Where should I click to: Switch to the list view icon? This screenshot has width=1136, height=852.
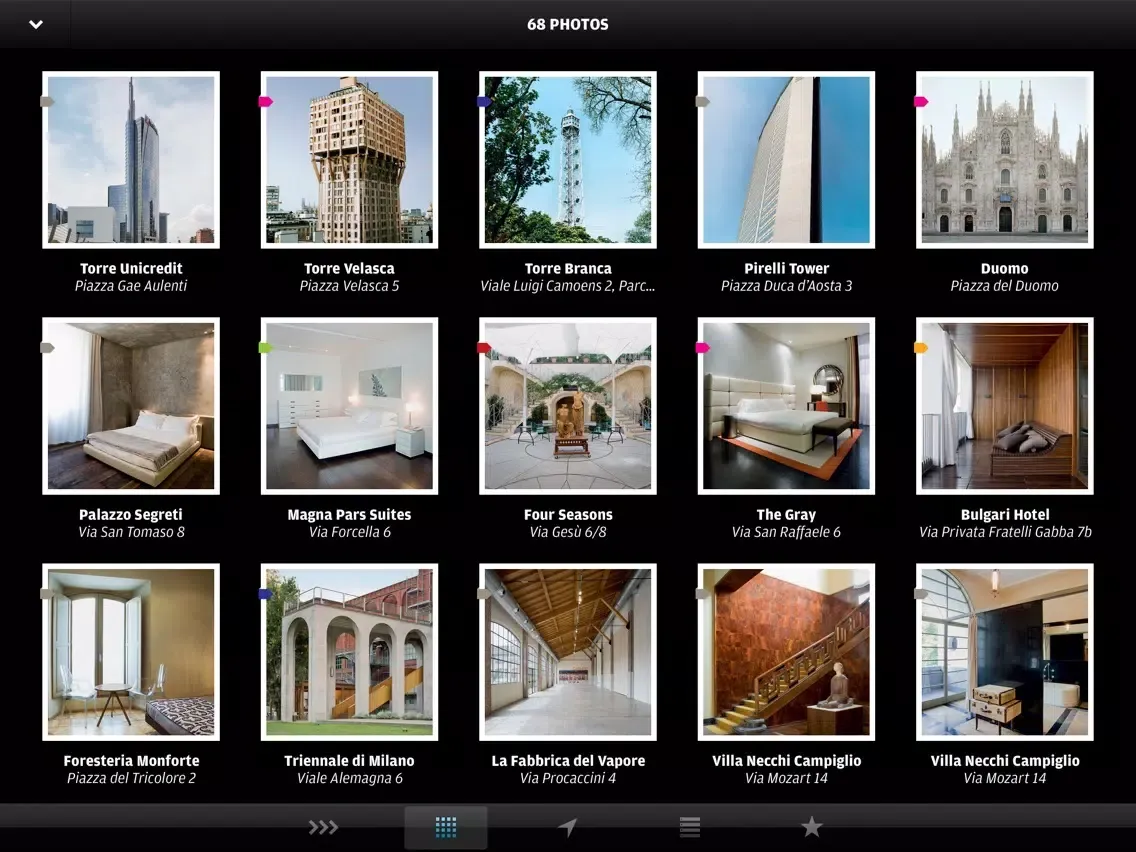coord(690,827)
